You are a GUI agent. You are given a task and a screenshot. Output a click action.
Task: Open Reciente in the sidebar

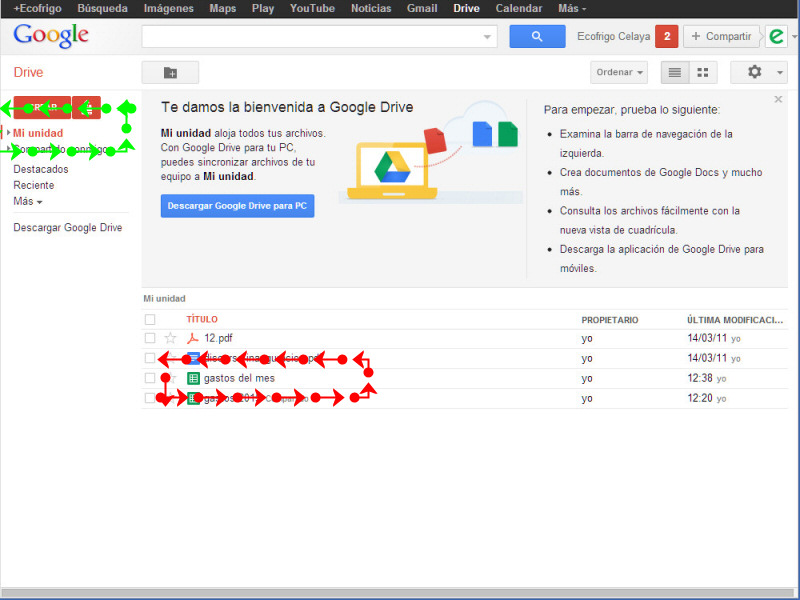[34, 185]
